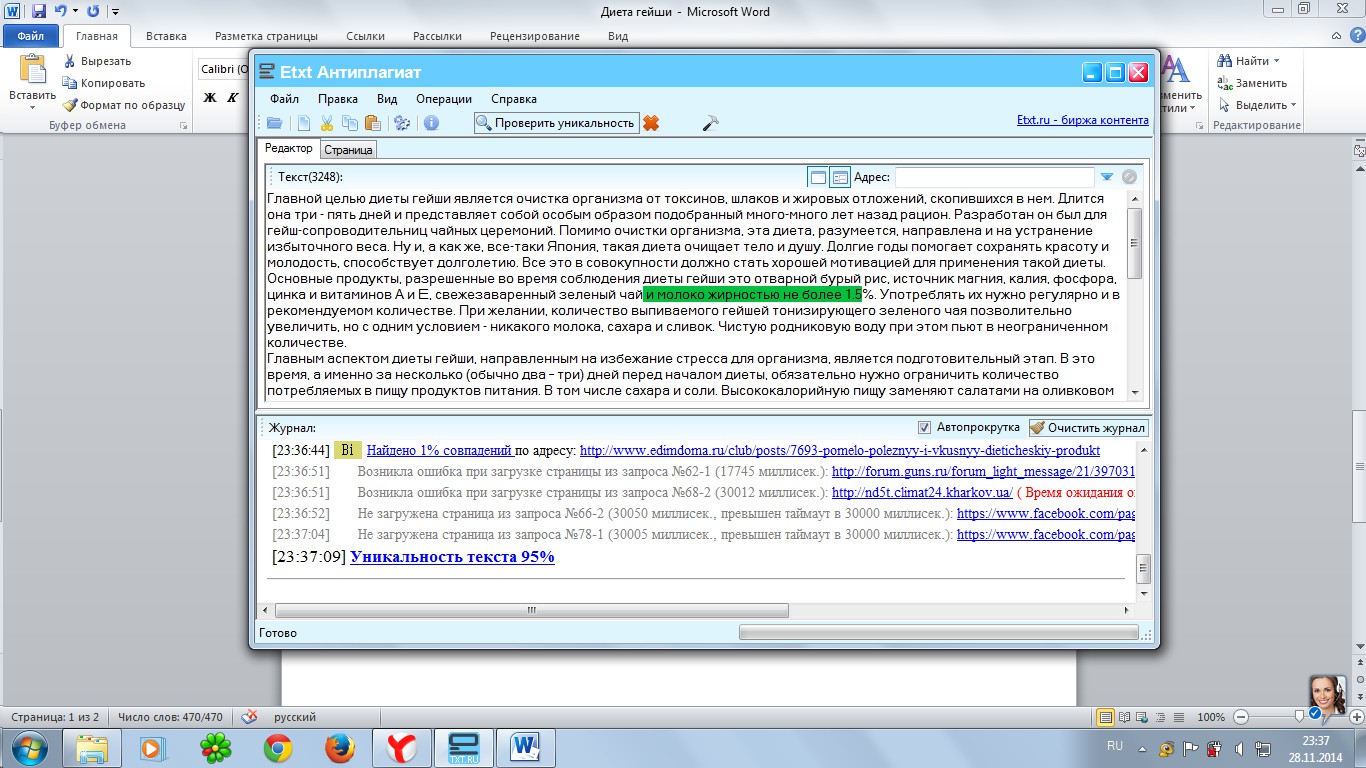Open Уникальность текста 95% link
This screenshot has width=1366, height=768.
click(452, 557)
